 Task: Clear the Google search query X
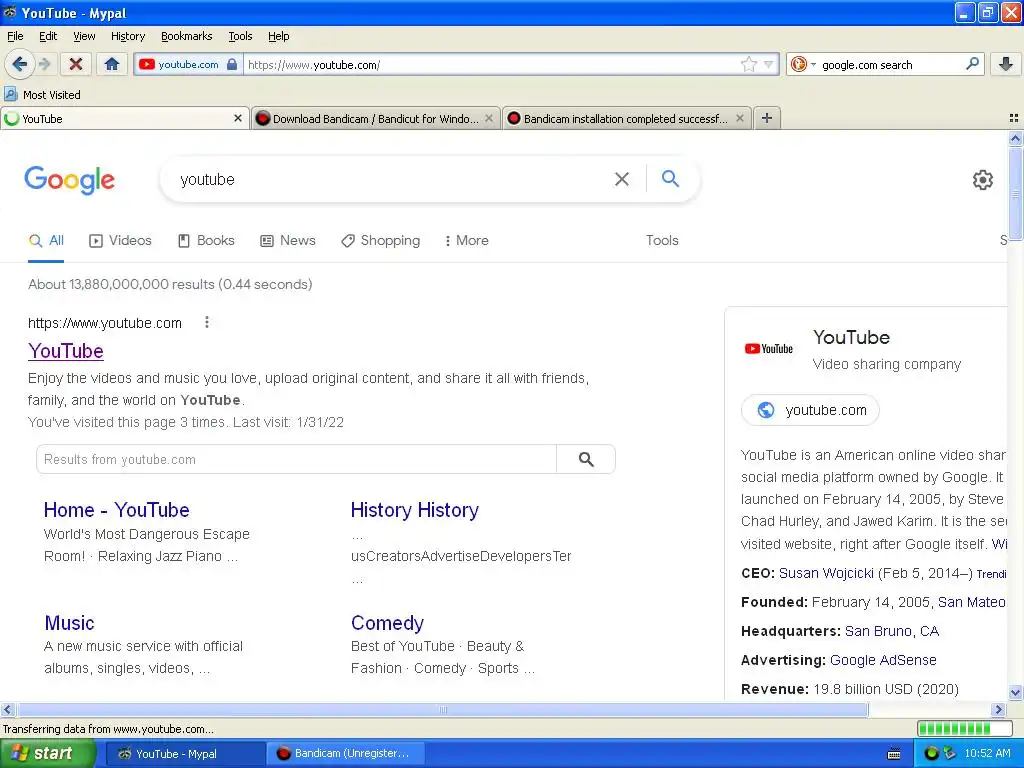(x=622, y=179)
